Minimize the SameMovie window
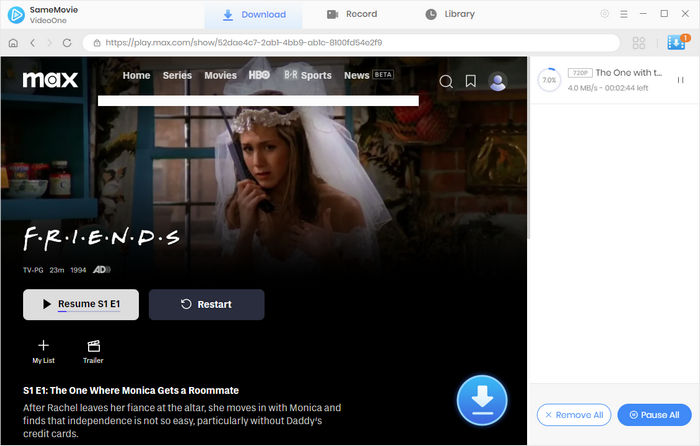Screen dimensions: 700x446 point(643,14)
